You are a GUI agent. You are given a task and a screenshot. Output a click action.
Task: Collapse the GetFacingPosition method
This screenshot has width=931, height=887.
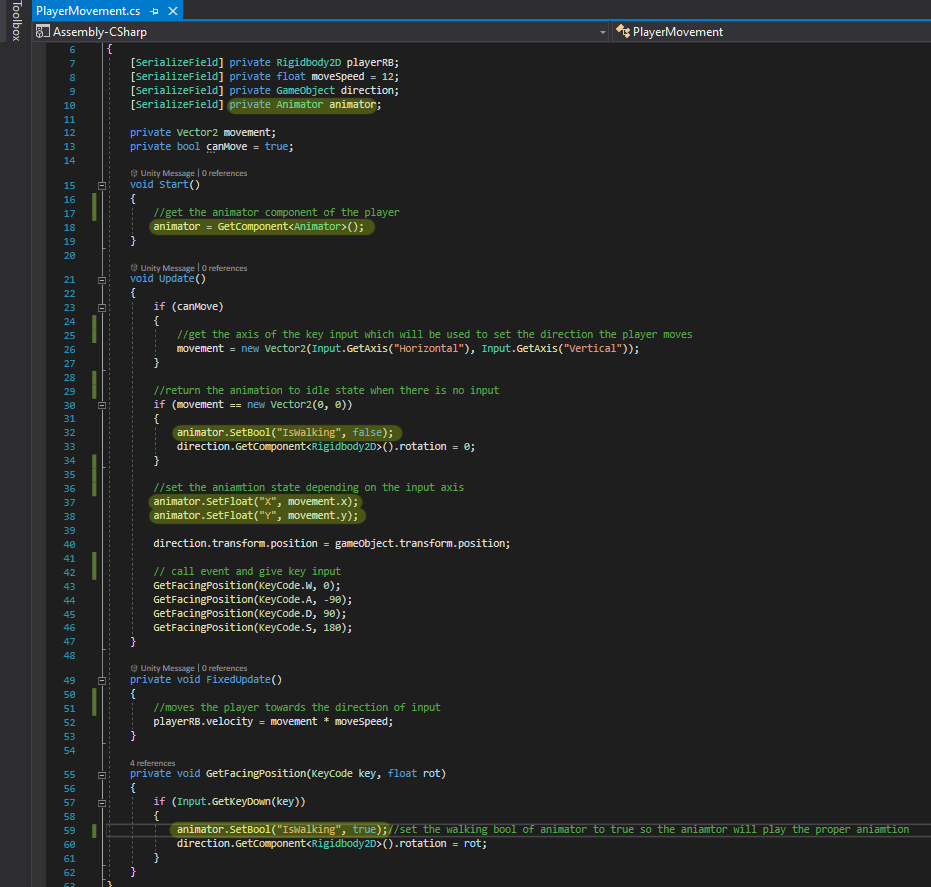point(102,774)
